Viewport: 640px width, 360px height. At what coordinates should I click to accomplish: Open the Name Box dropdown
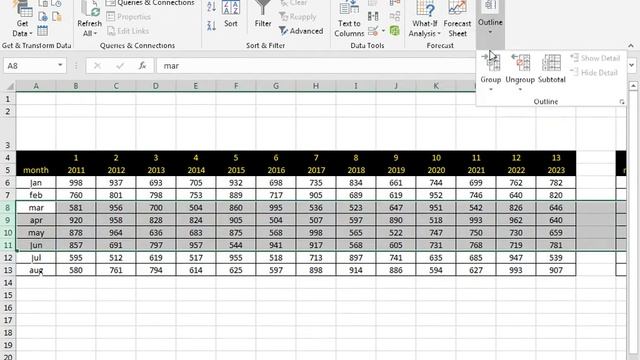(x=60, y=65)
